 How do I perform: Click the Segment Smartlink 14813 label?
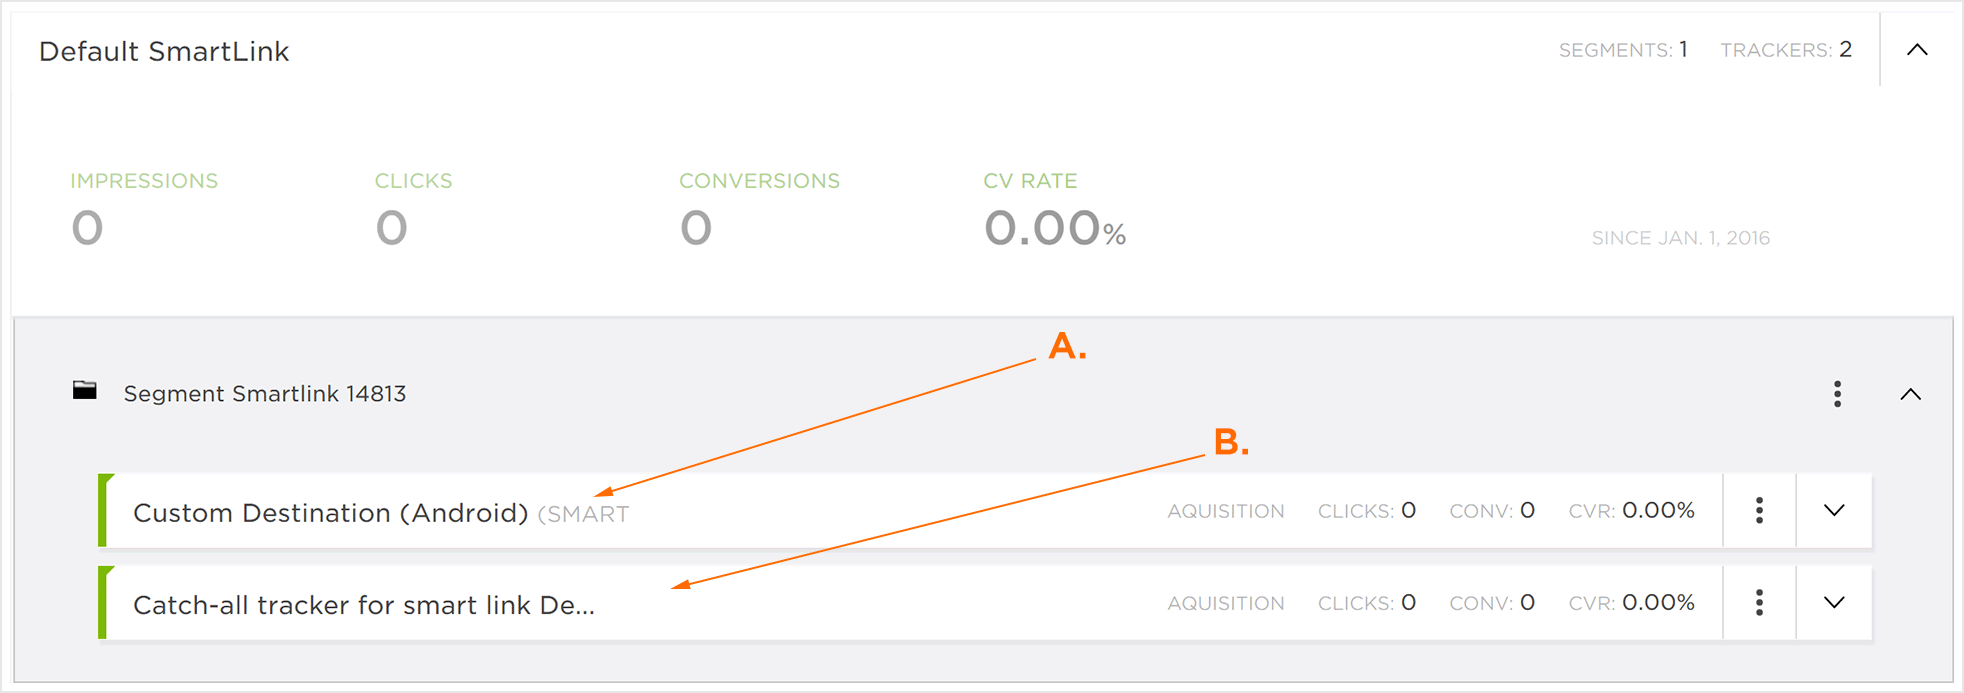(265, 394)
